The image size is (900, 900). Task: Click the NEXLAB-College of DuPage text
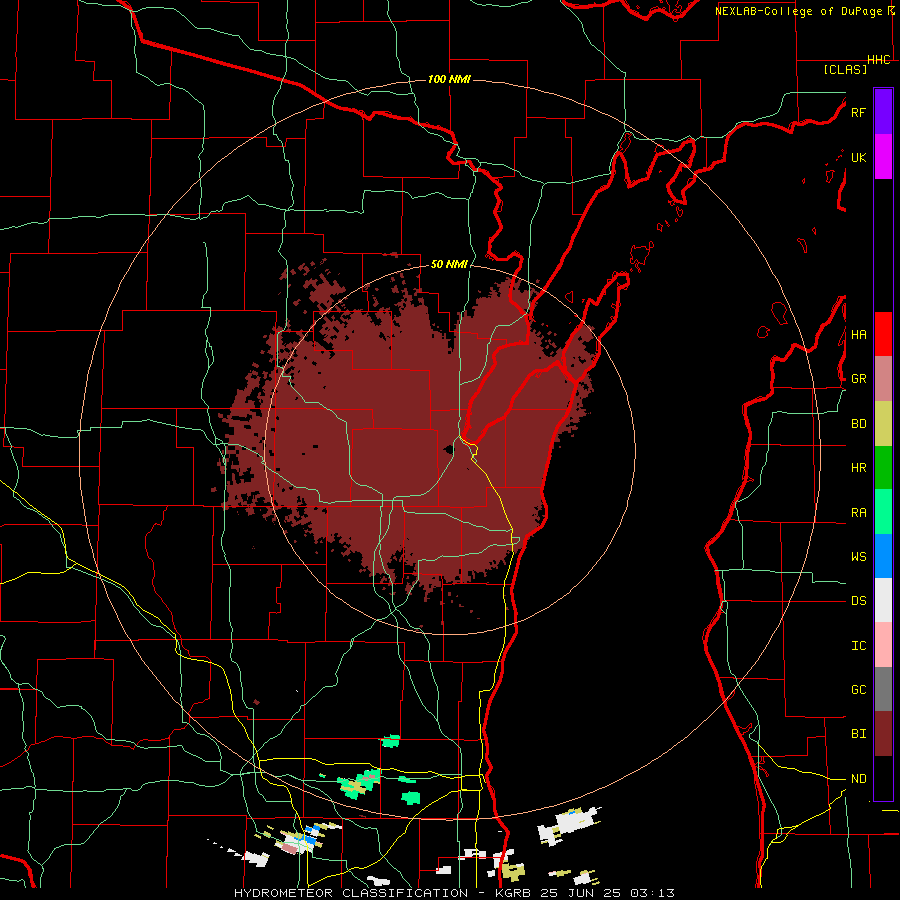pyautogui.click(x=798, y=11)
